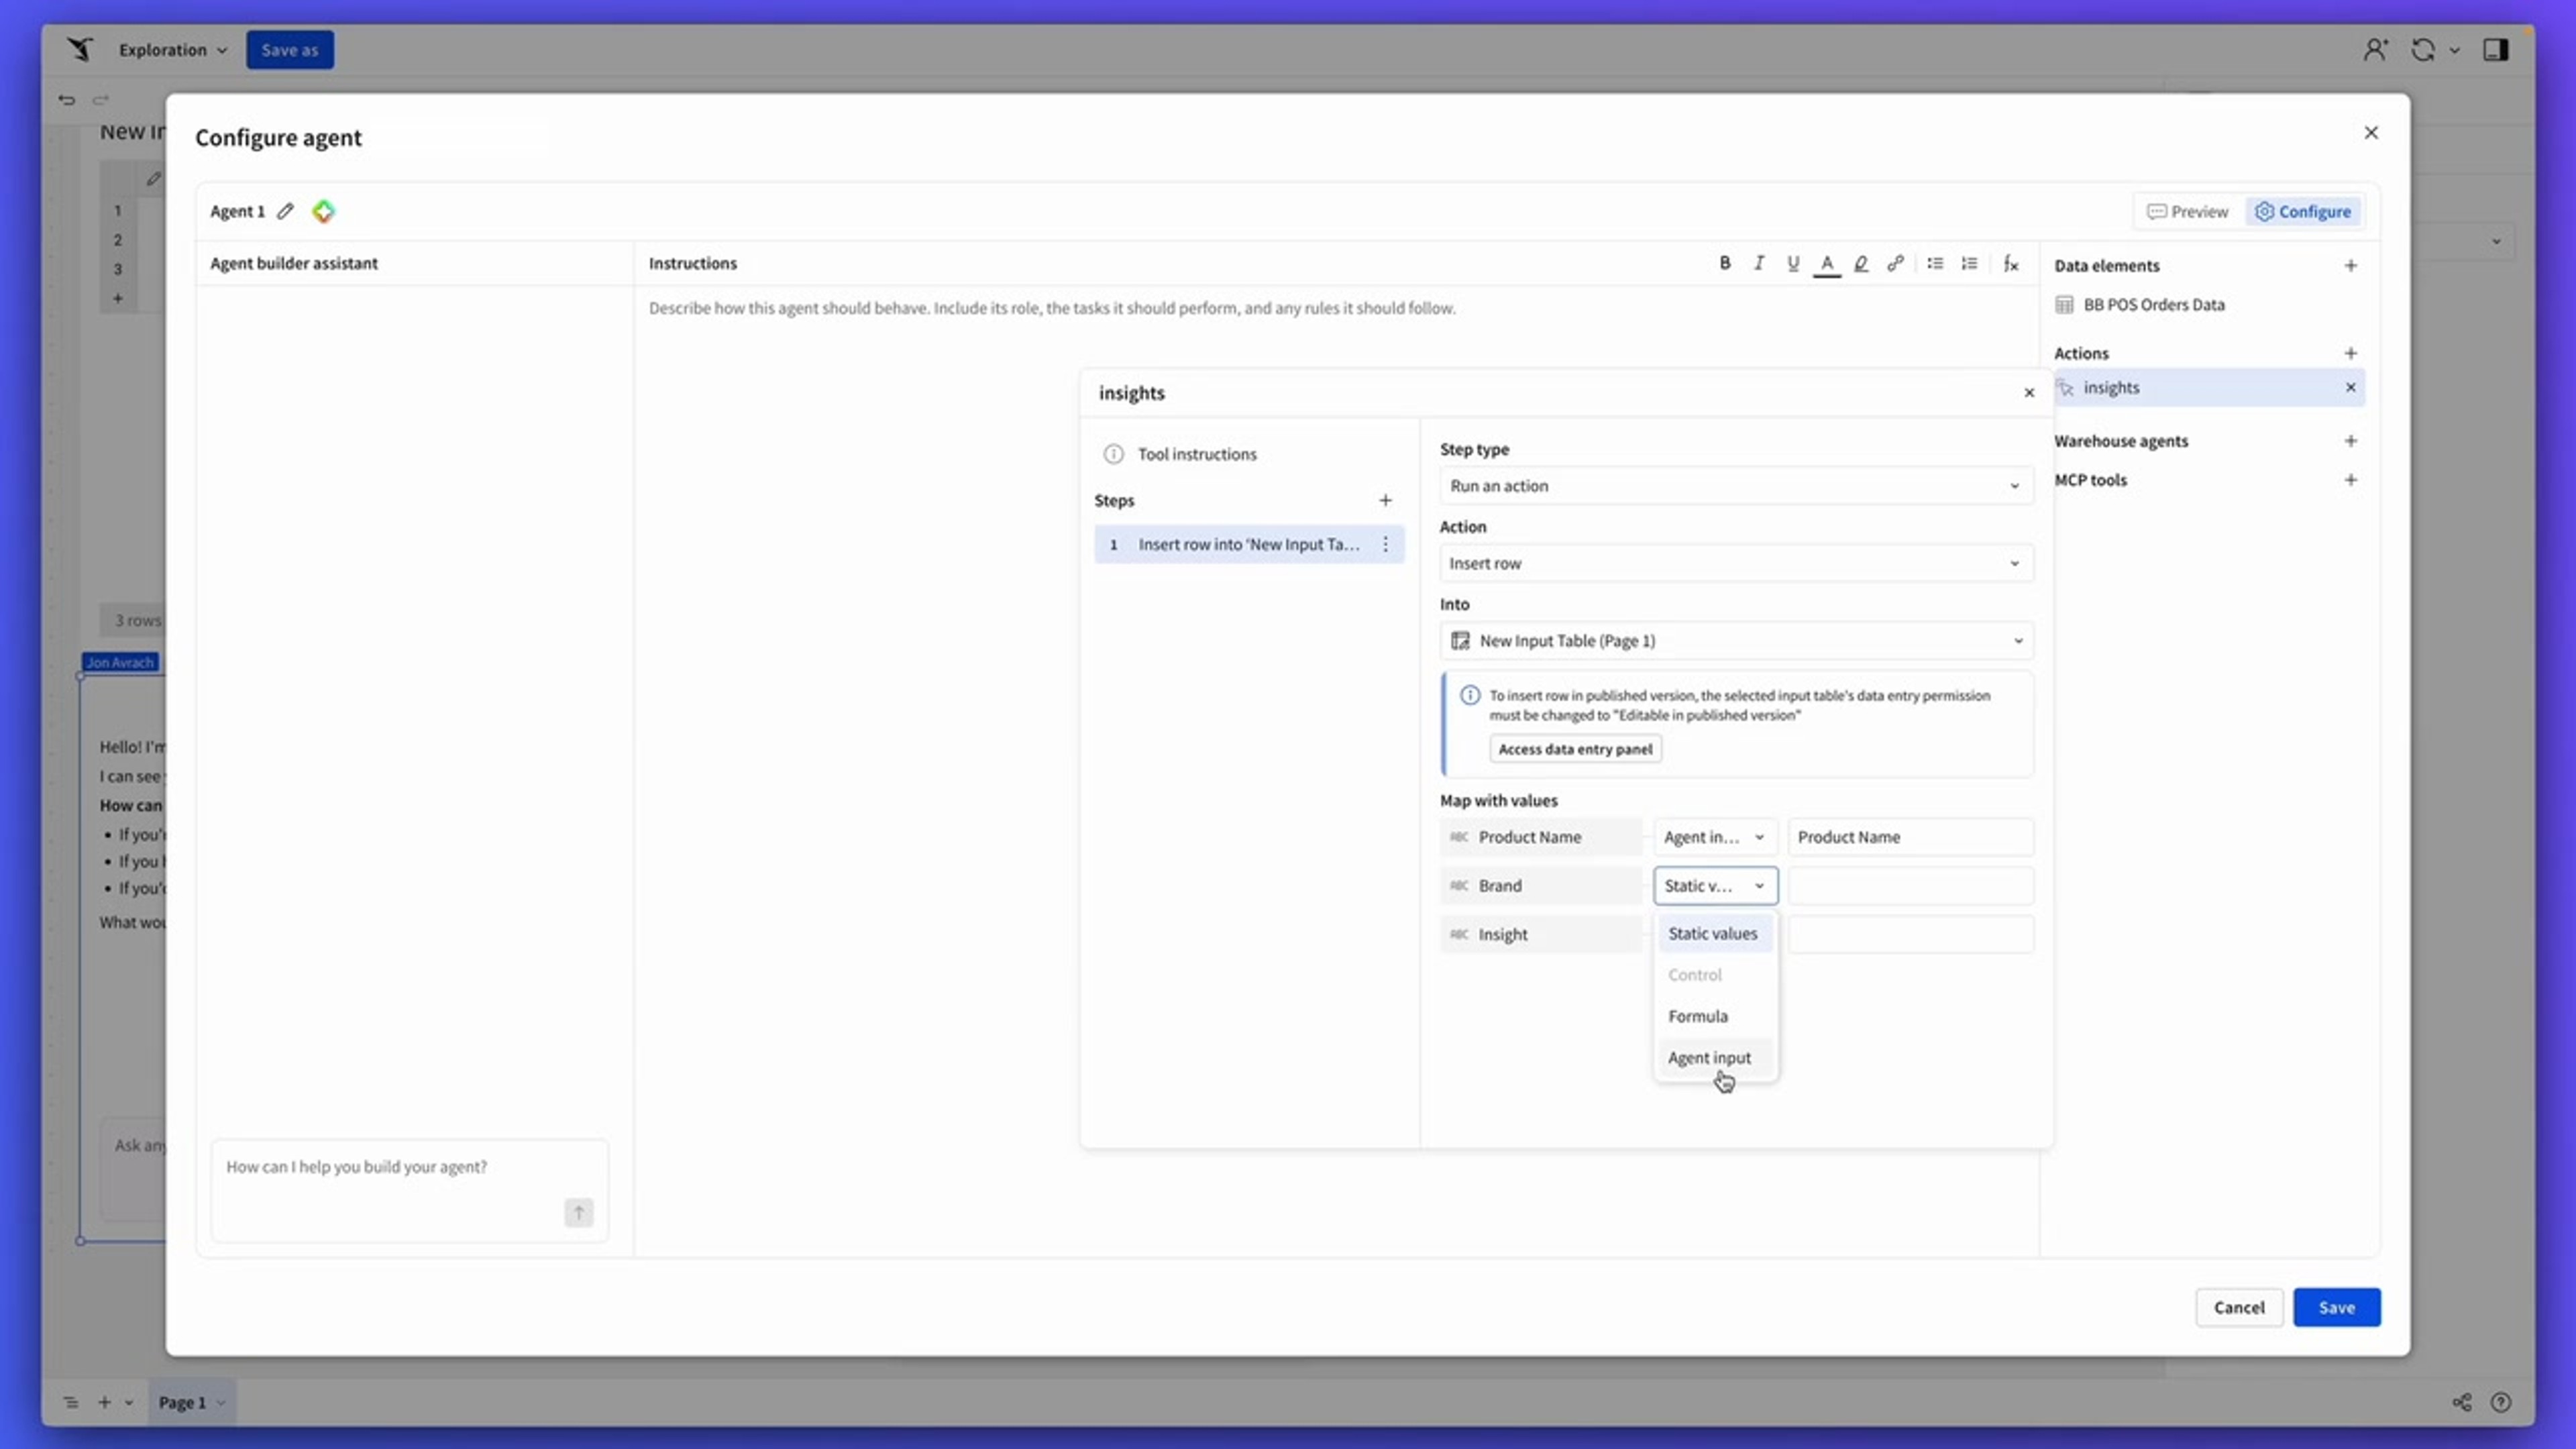The width and height of the screenshot is (2576, 1449).
Task: Insert bulleted list in Instructions
Action: [1935, 263]
